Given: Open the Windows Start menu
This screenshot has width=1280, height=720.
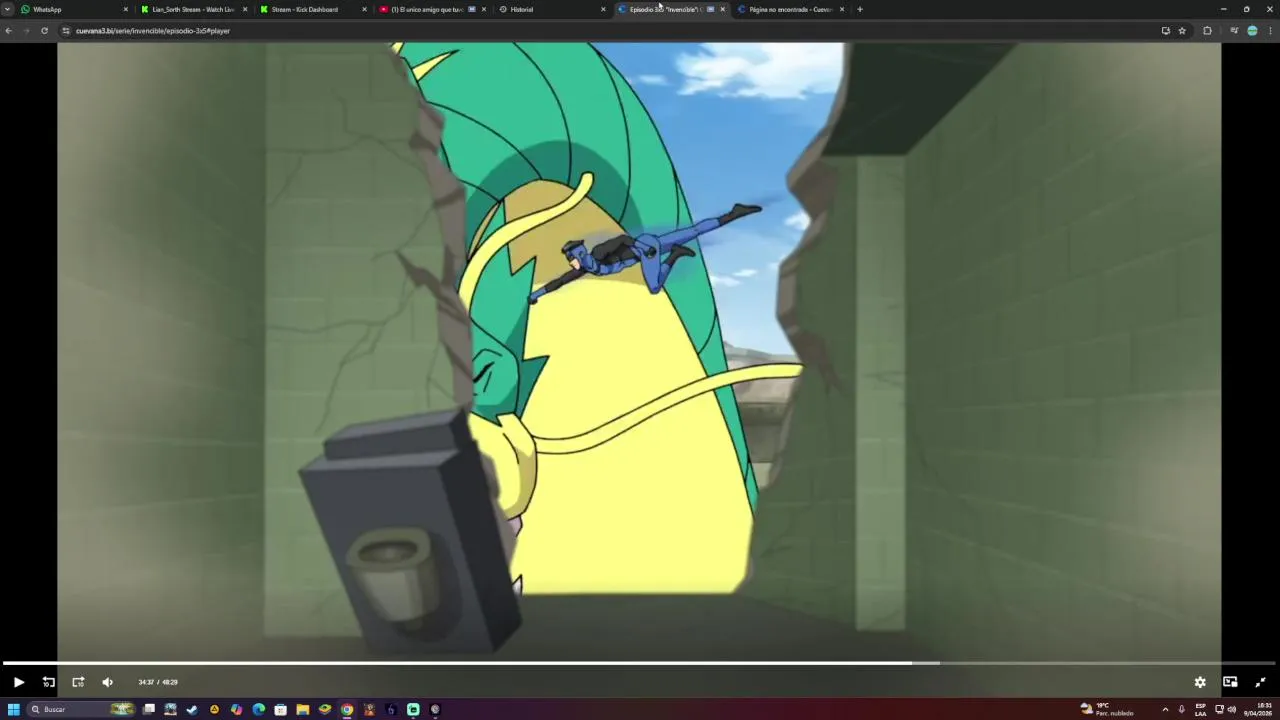Looking at the screenshot, I should click(x=14, y=709).
